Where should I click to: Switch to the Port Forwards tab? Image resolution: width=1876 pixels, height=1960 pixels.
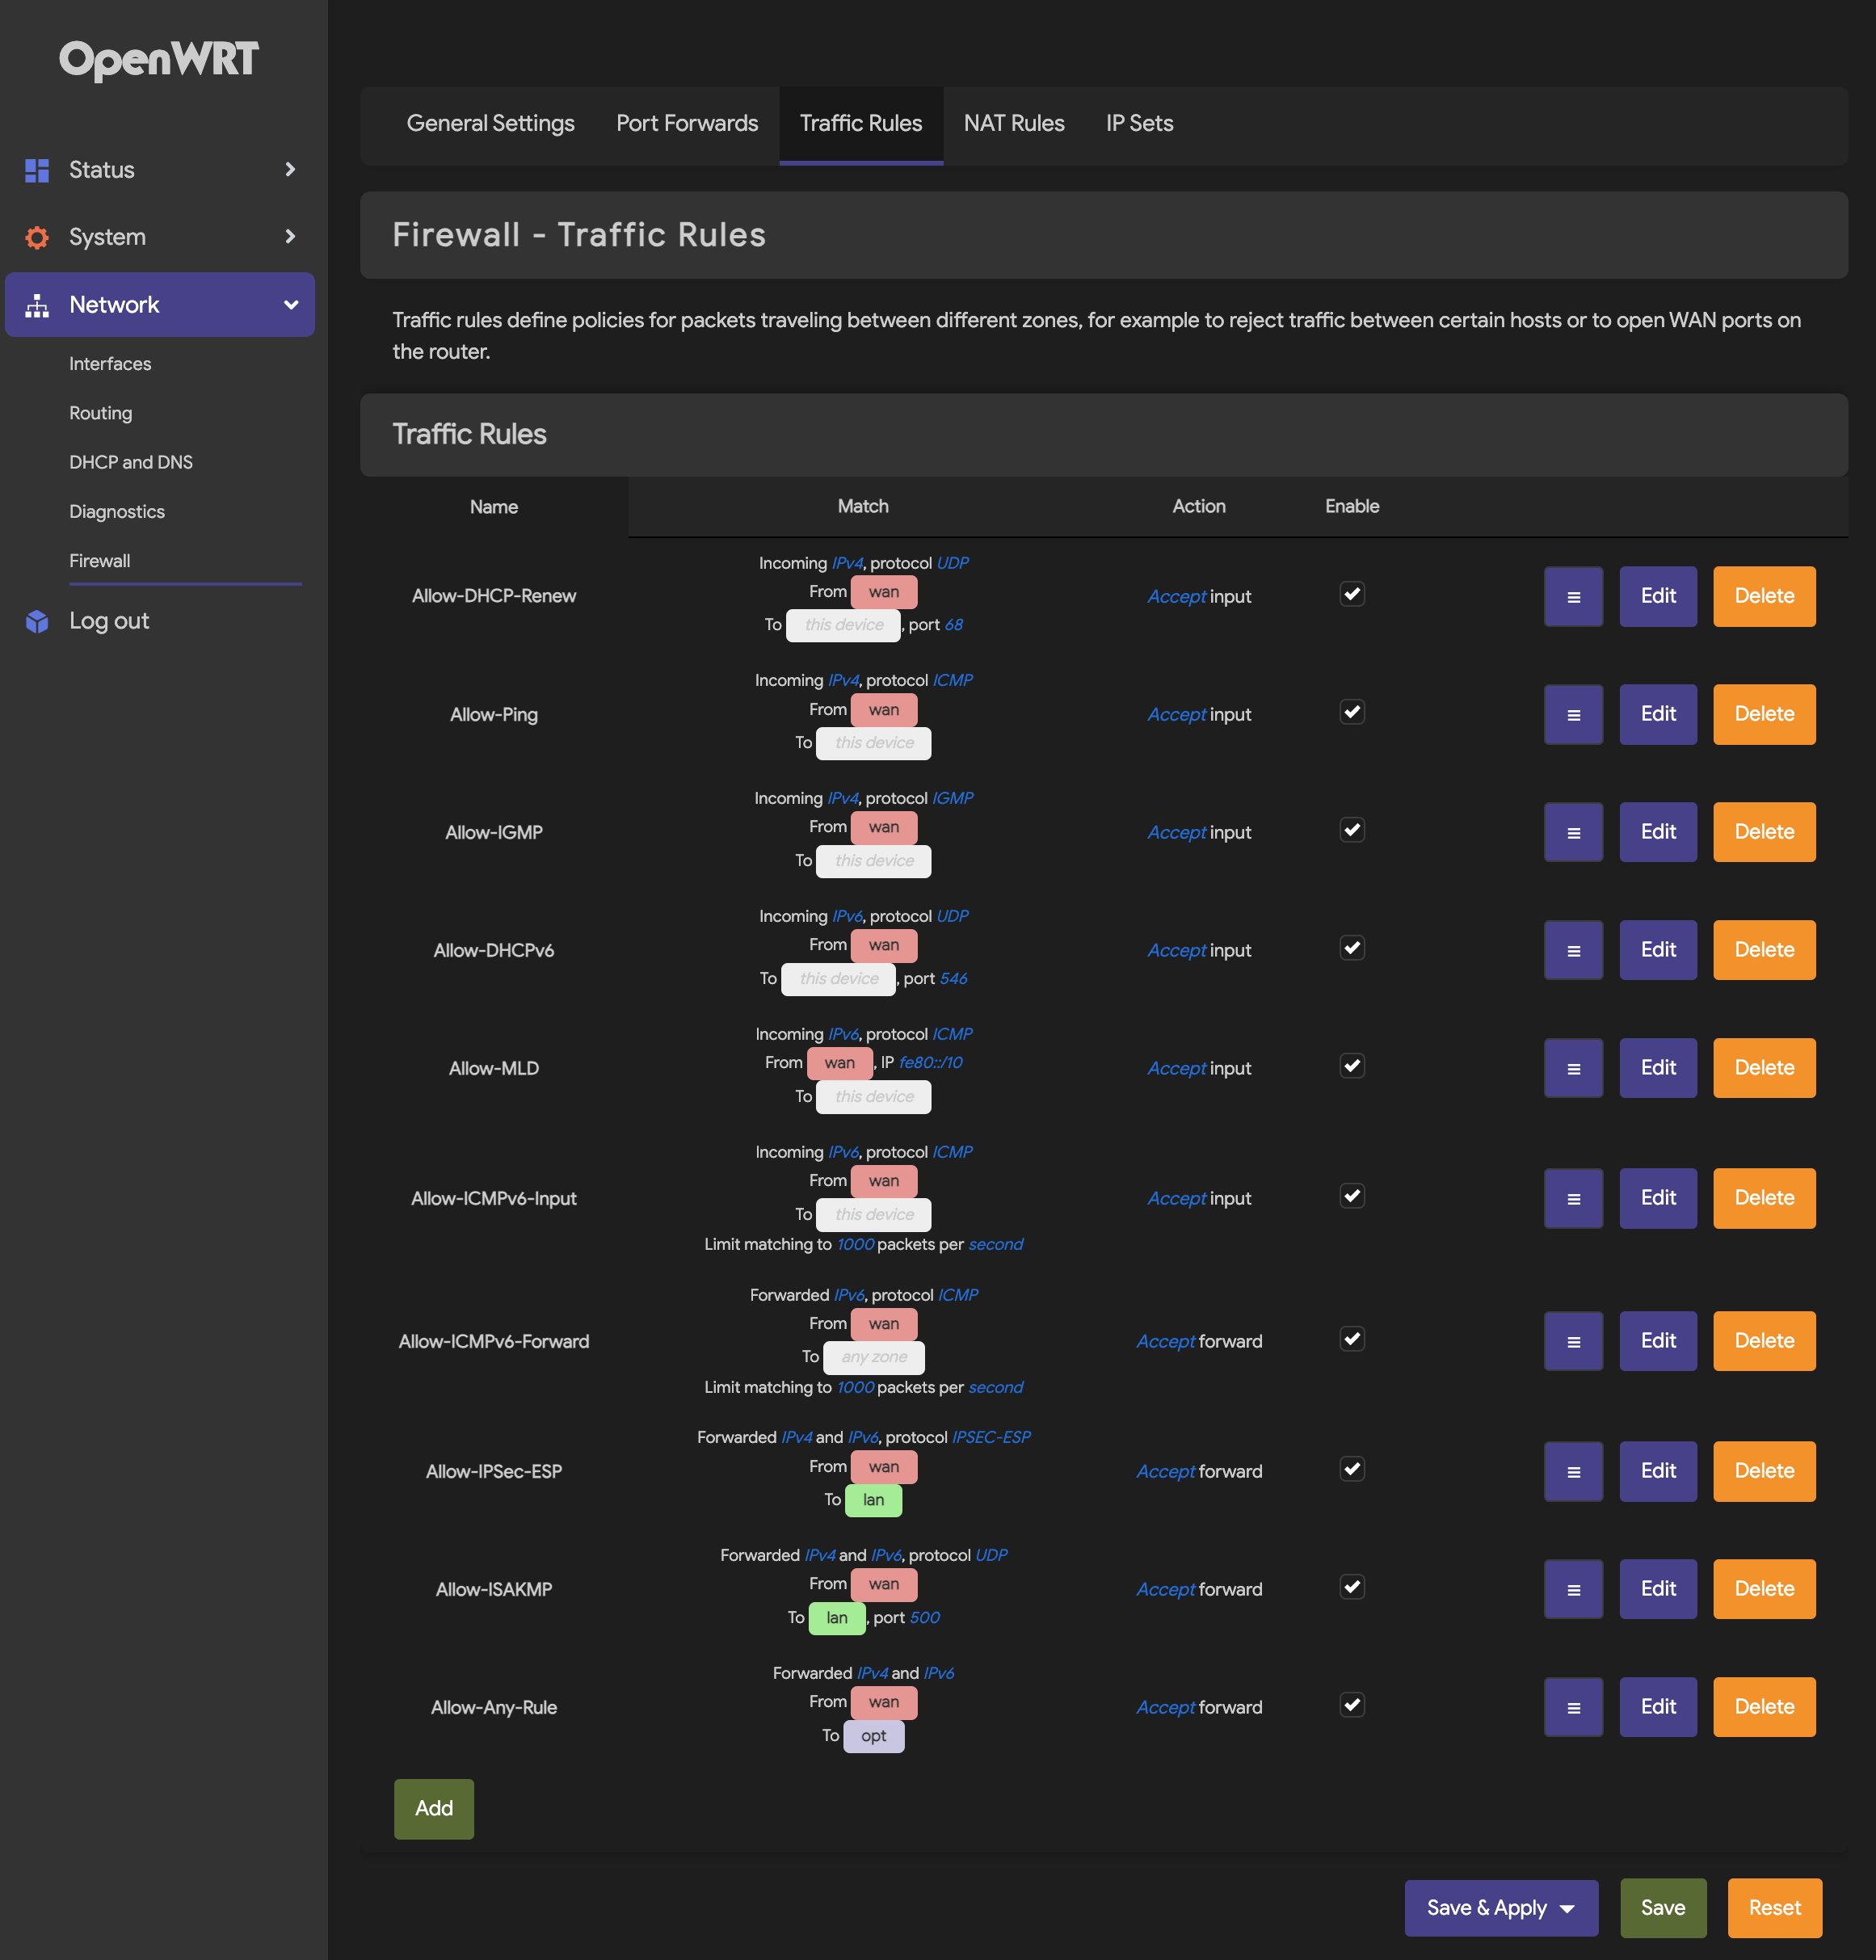(x=687, y=123)
